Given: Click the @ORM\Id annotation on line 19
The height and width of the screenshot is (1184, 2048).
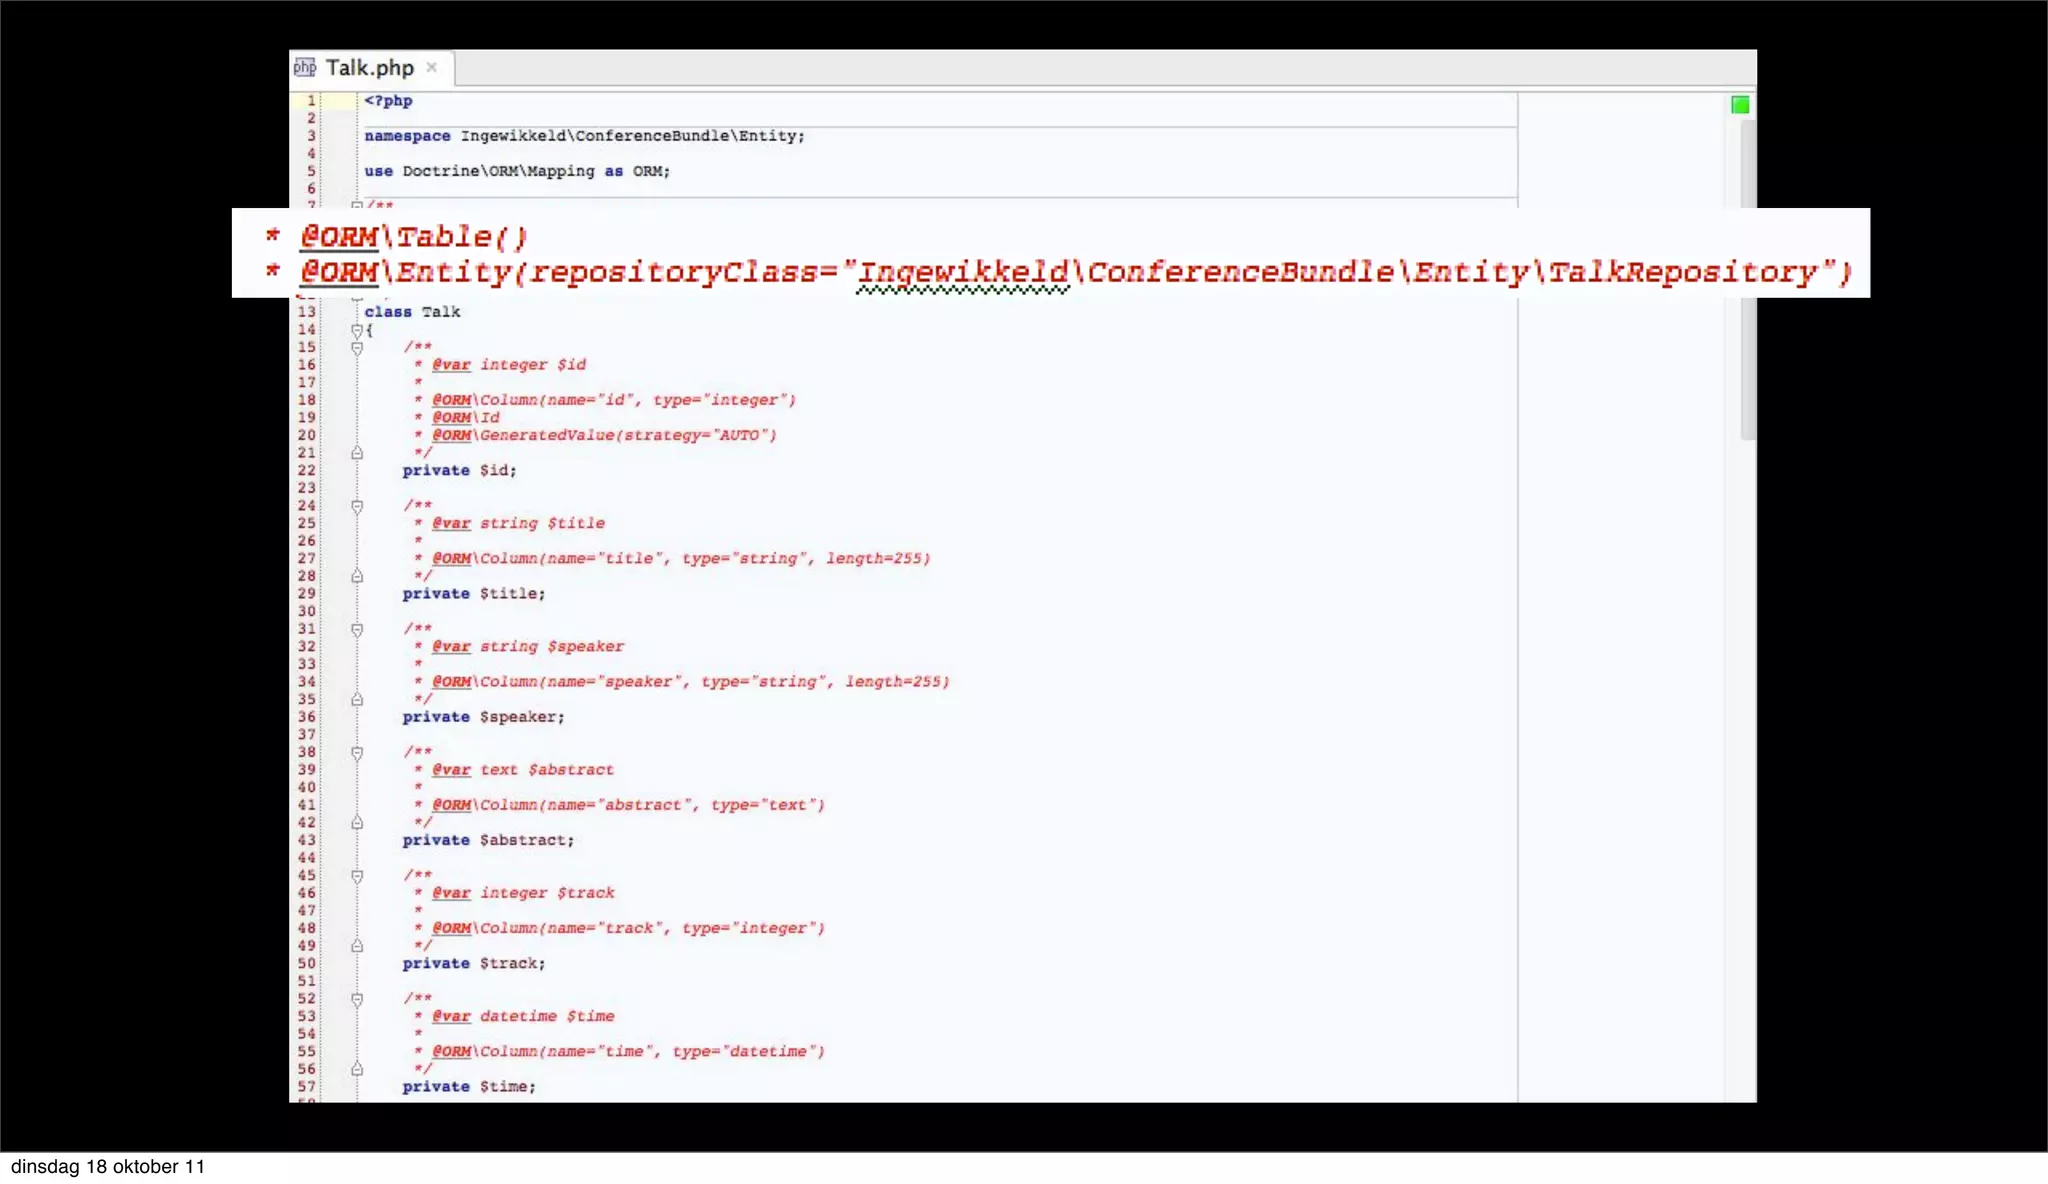Looking at the screenshot, I should (466, 417).
